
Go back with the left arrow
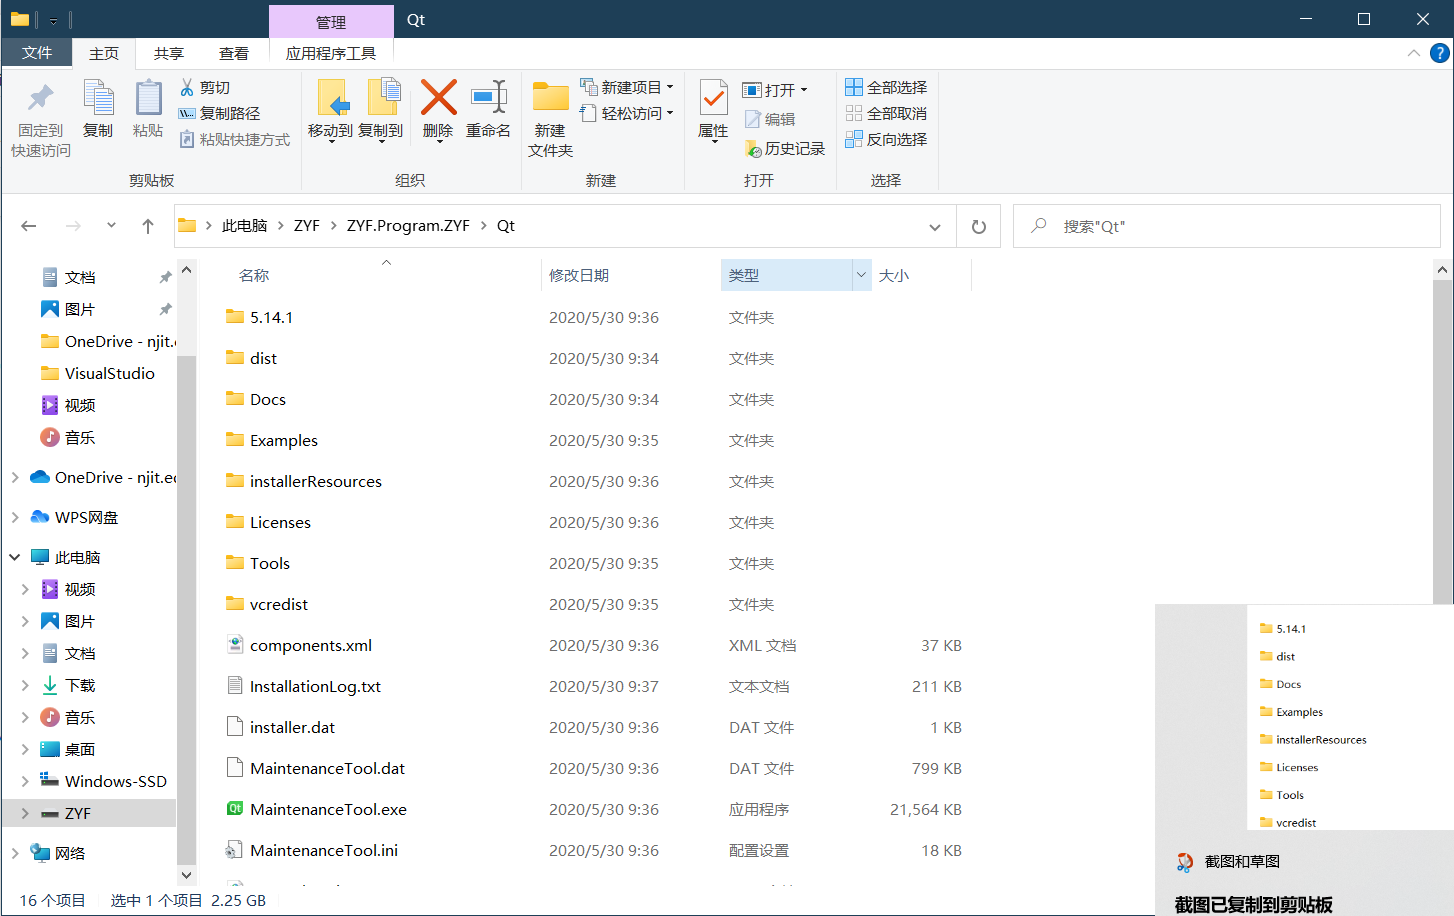[29, 226]
